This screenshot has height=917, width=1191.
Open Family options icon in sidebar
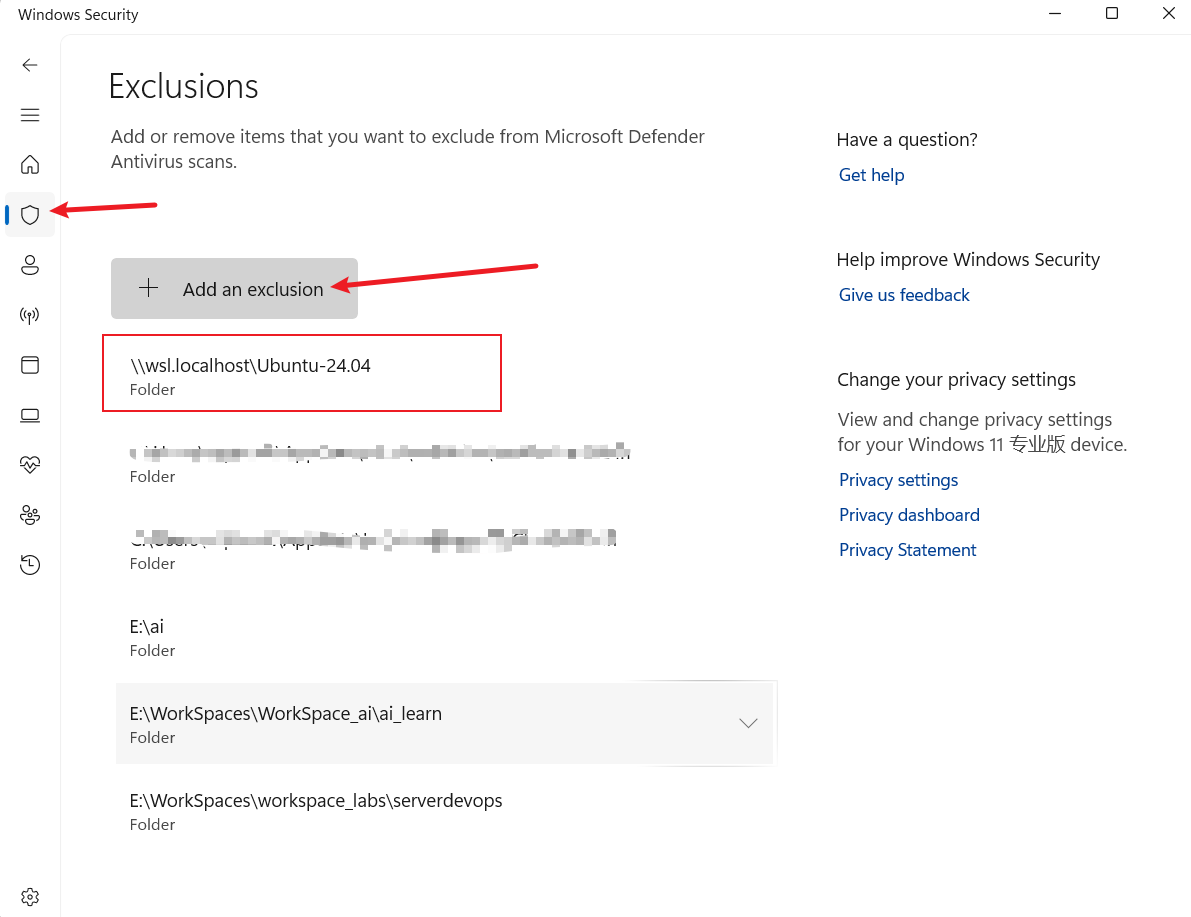point(30,515)
